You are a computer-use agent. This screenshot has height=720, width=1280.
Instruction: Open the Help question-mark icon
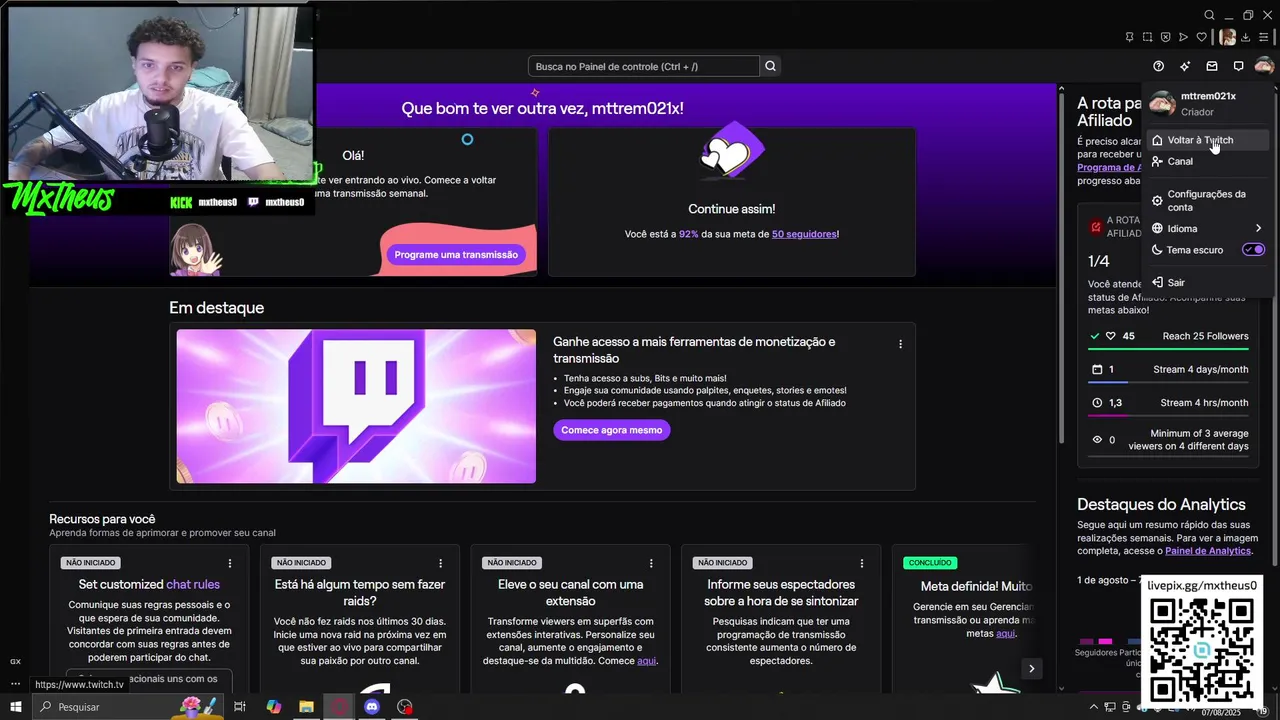(x=1158, y=66)
